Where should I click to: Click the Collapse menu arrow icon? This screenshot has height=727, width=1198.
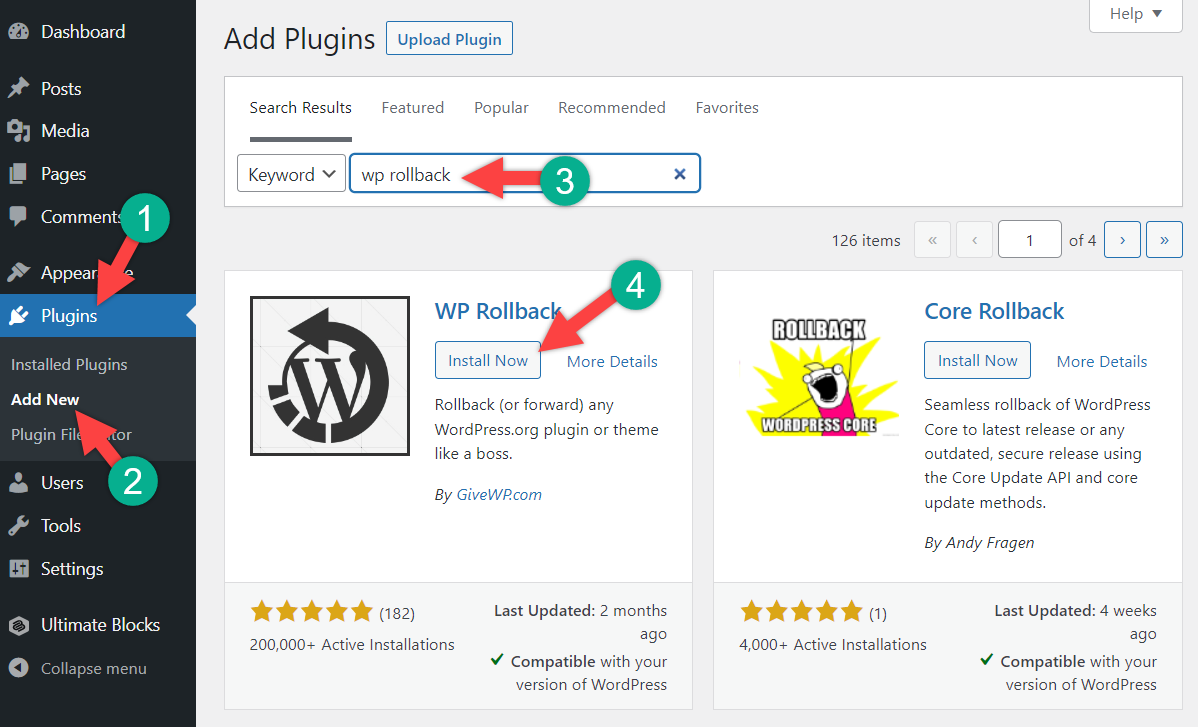click(x=18, y=668)
